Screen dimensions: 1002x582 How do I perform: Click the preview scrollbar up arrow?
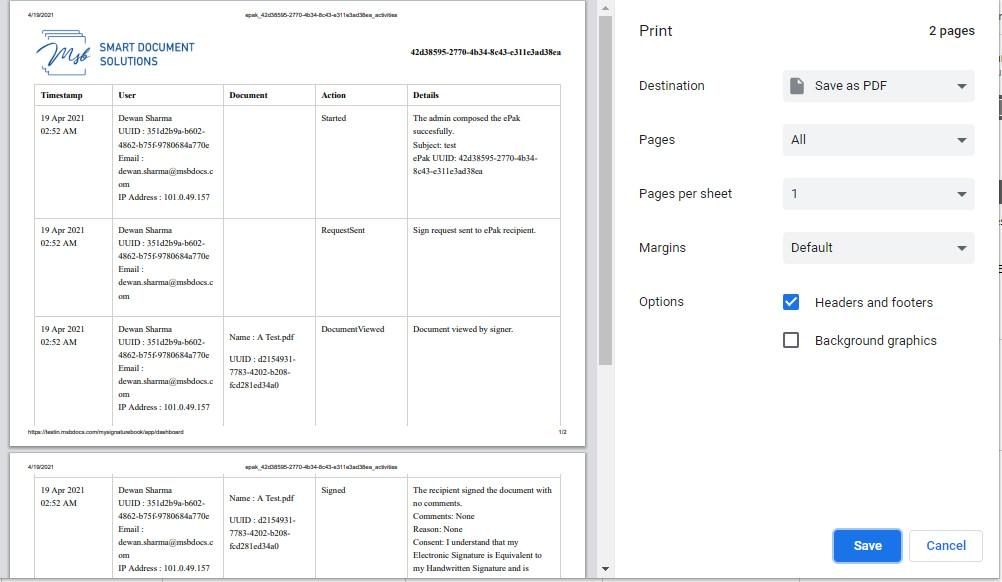605,8
